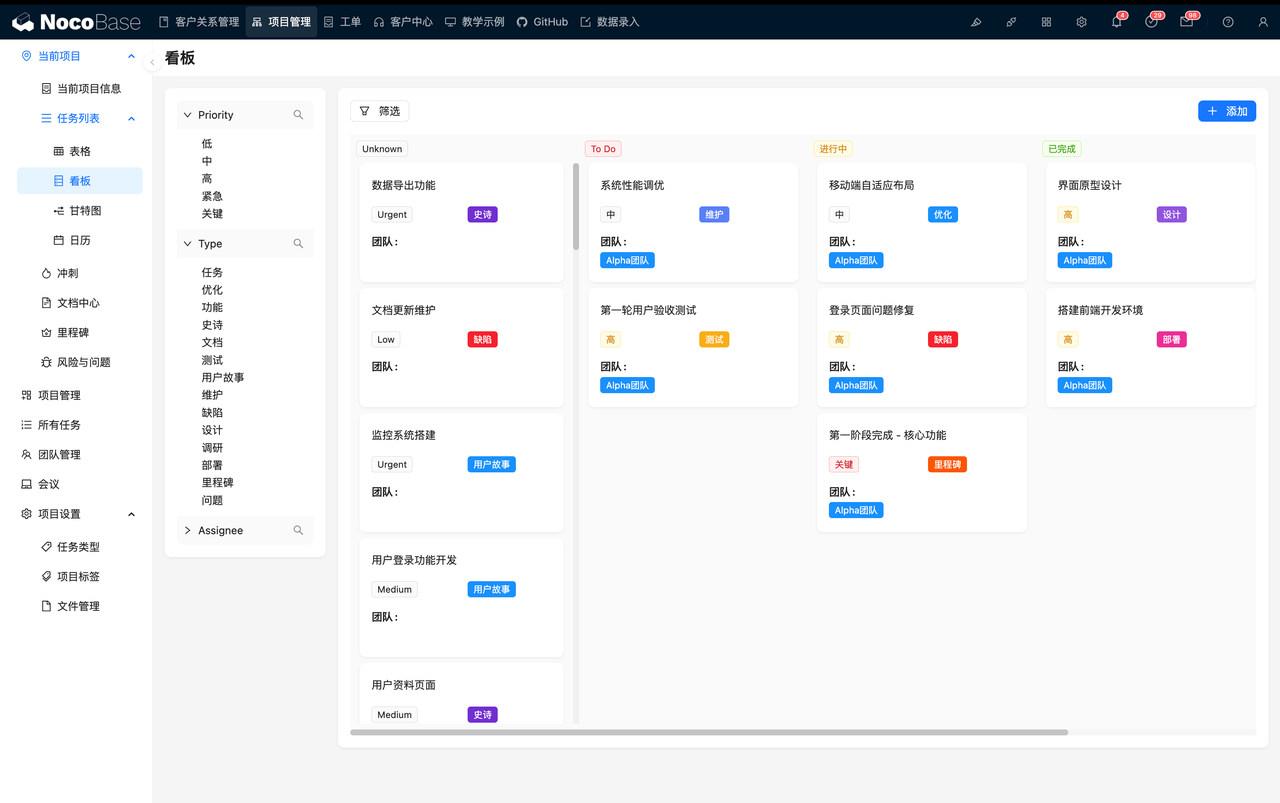Image resolution: width=1280 pixels, height=803 pixels.
Task: Click the block templates grid icon
Action: pyautogui.click(x=1046, y=21)
